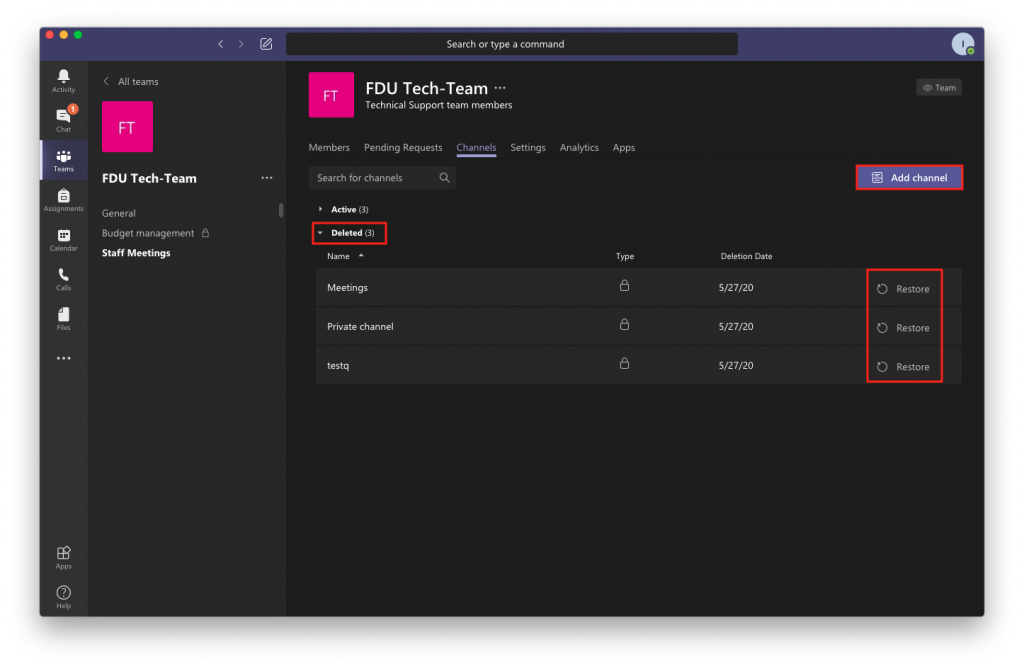The image size is (1024, 669).
Task: Select the Channels tab
Action: pyautogui.click(x=476, y=148)
